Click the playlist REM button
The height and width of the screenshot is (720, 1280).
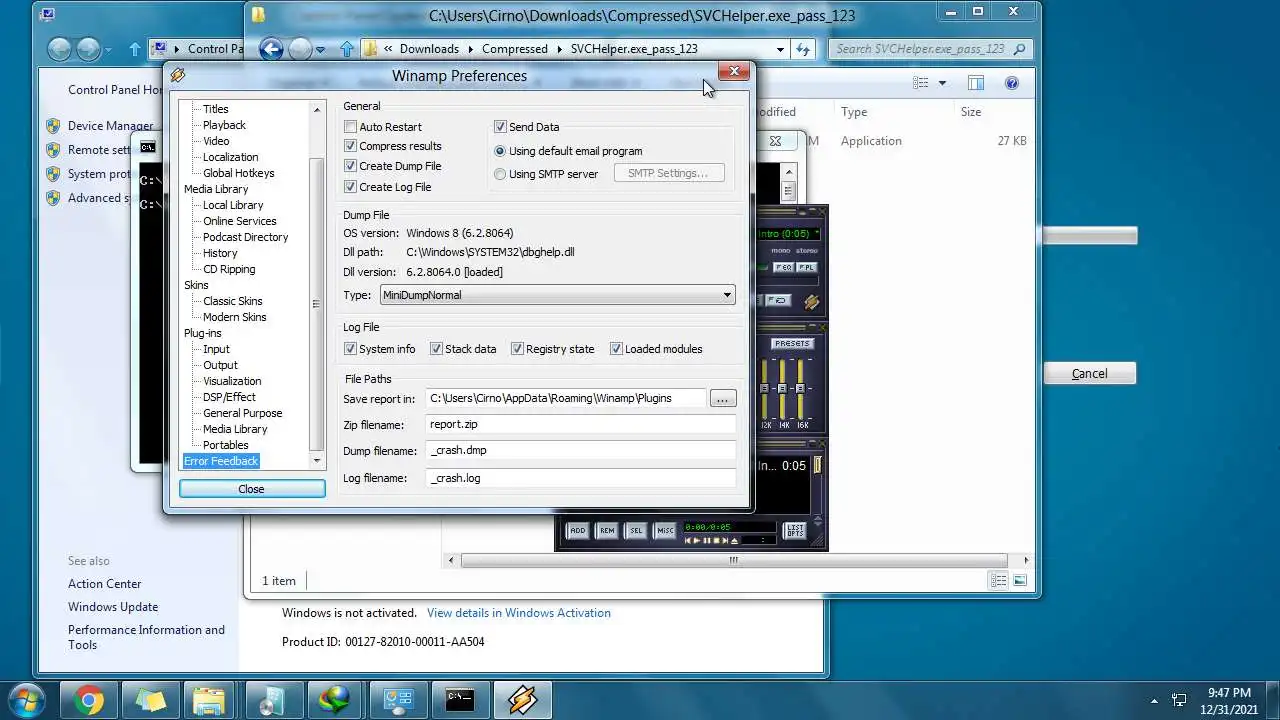[x=606, y=531]
